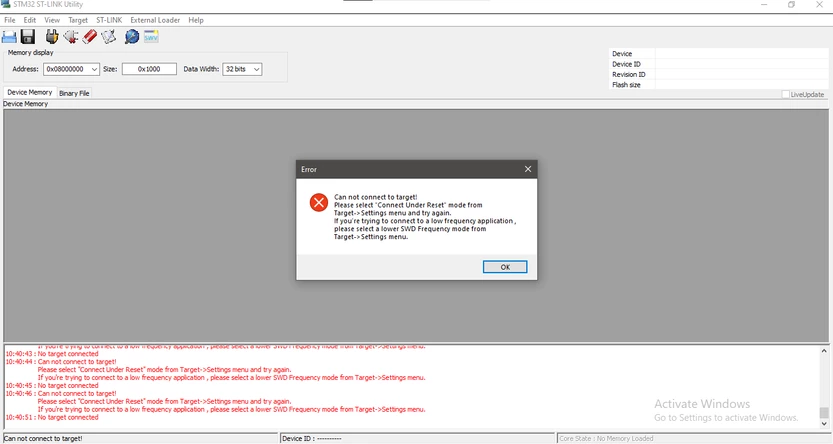Image resolution: width=833 pixels, height=444 pixels.
Task: Click the 'Flash size' info row label
Action: pyautogui.click(x=626, y=85)
